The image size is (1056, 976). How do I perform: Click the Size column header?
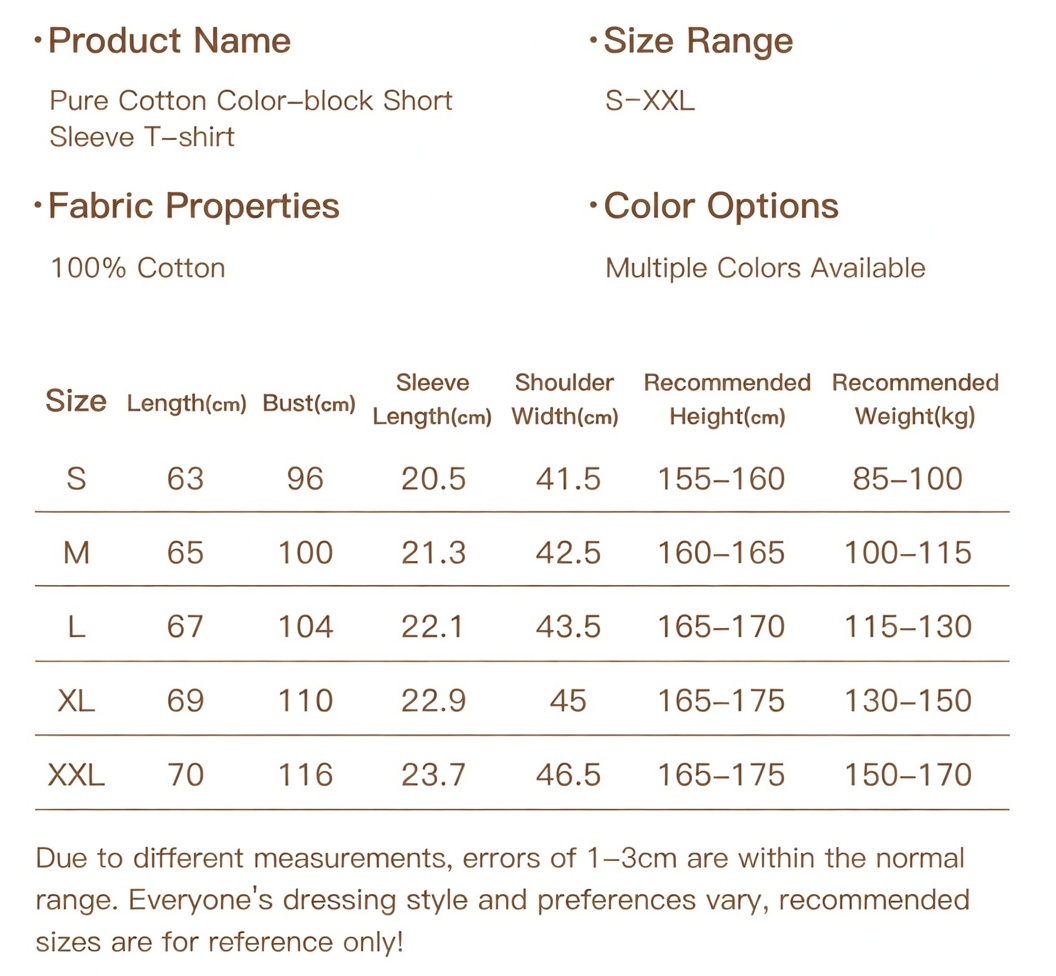tap(76, 401)
